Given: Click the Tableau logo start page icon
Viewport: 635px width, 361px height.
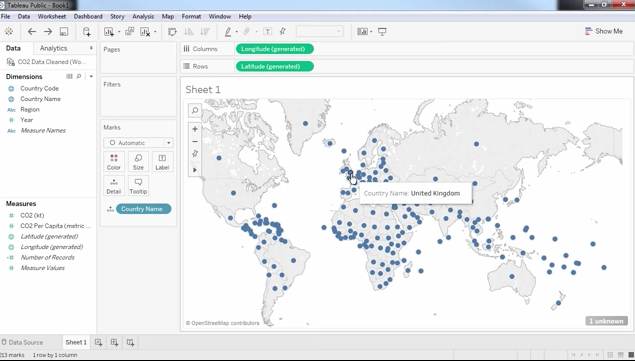Looking at the screenshot, I should pyautogui.click(x=9, y=32).
